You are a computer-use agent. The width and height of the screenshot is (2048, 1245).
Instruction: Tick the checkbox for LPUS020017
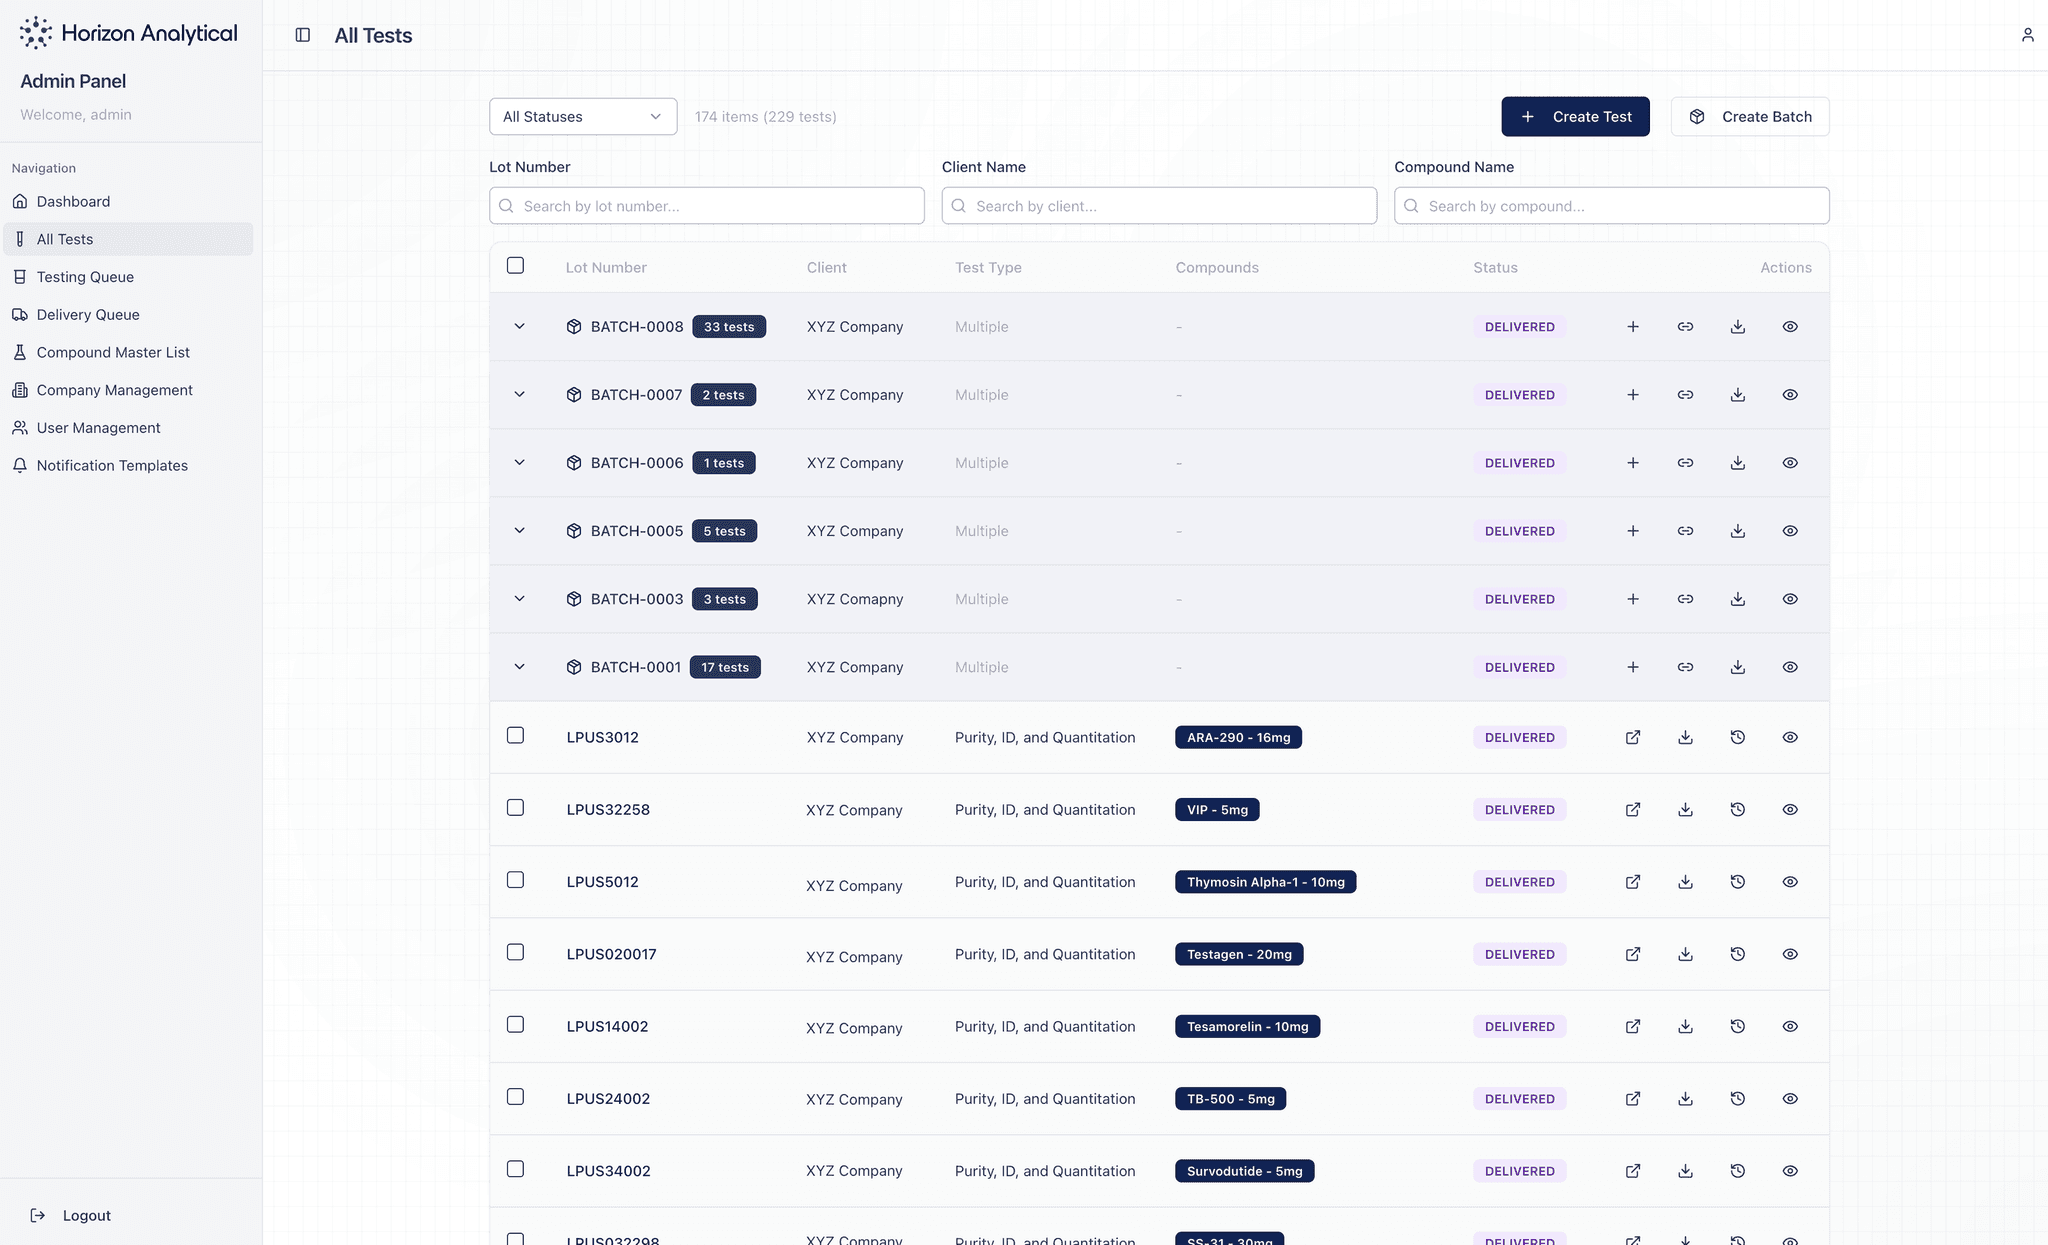click(x=515, y=953)
